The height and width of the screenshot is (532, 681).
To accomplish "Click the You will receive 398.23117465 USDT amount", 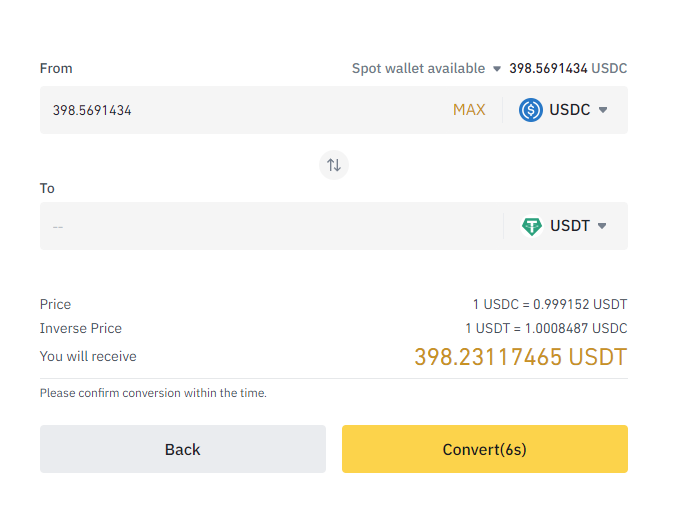I will [x=521, y=357].
